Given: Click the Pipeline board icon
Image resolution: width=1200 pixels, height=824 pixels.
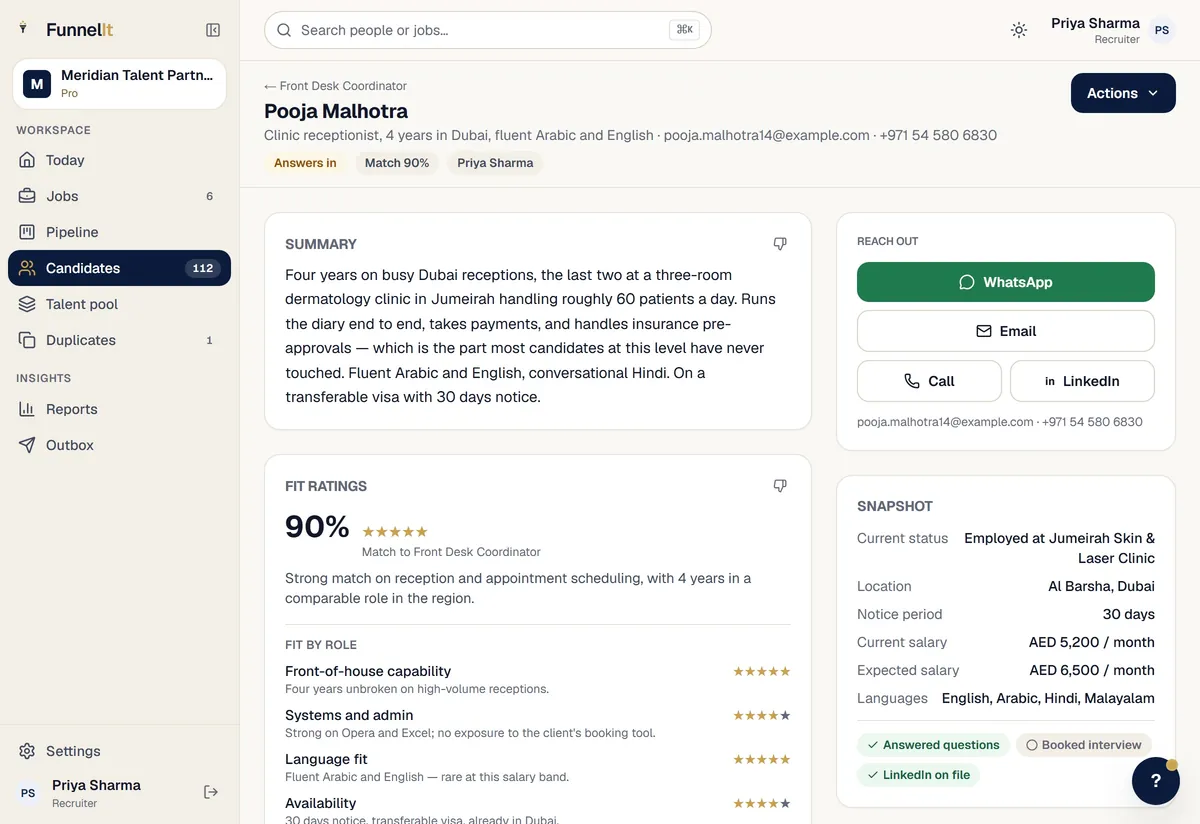Looking at the screenshot, I should pyautogui.click(x=27, y=232).
